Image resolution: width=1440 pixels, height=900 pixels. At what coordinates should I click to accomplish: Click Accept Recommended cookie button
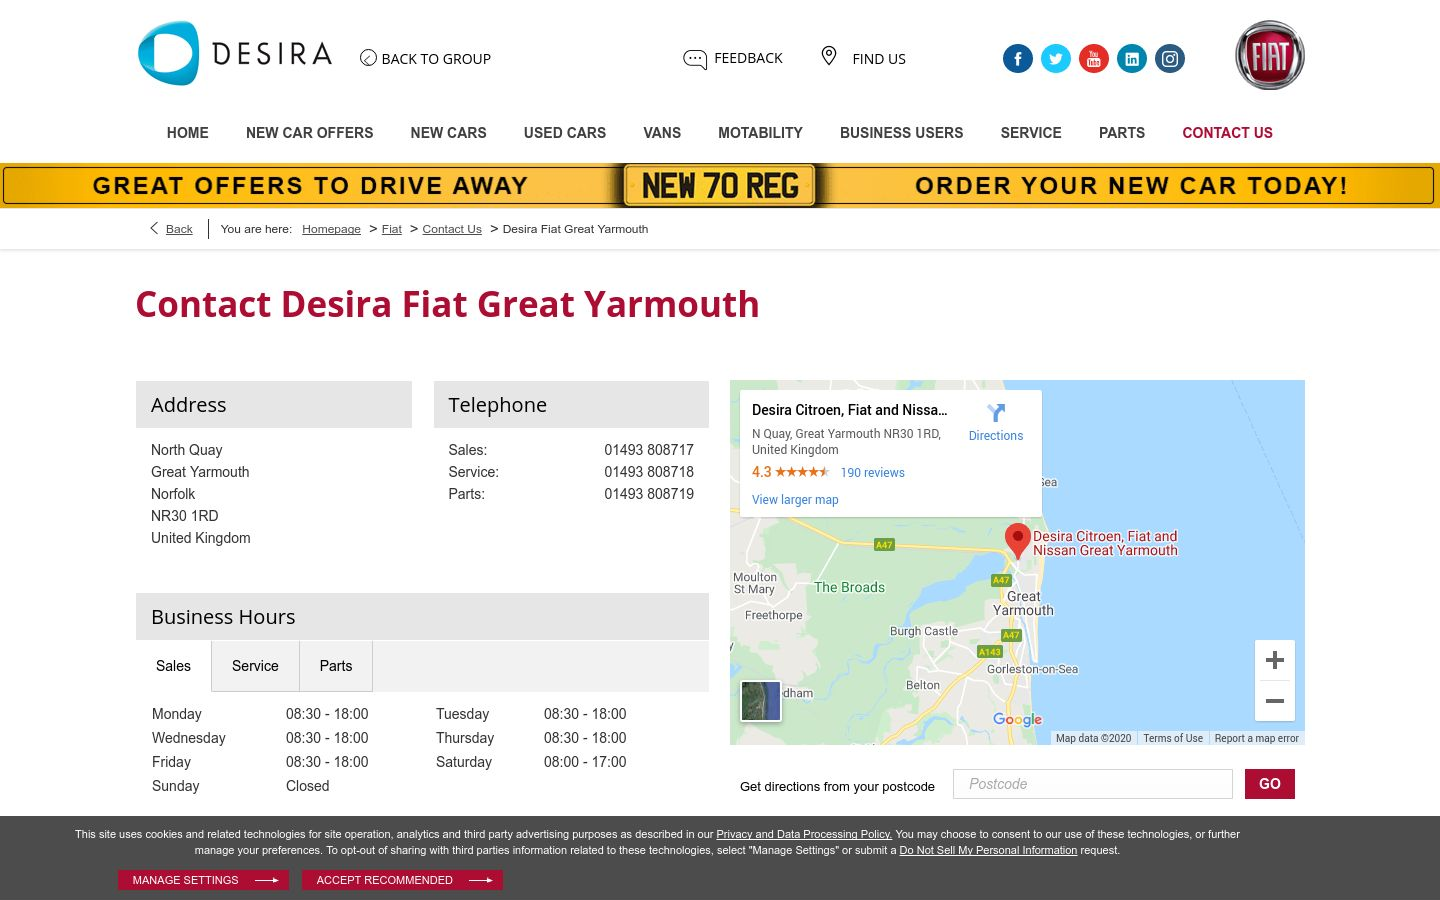402,880
